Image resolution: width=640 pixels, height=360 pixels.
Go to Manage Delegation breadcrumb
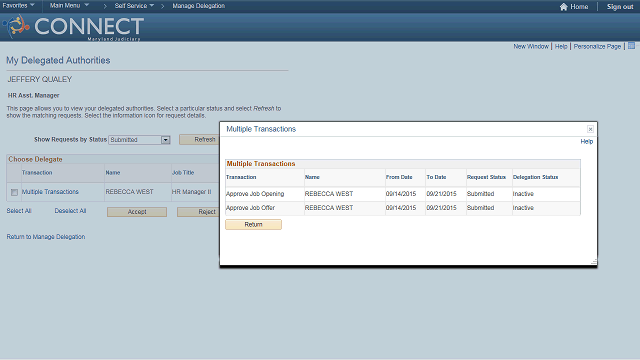tap(198, 6)
